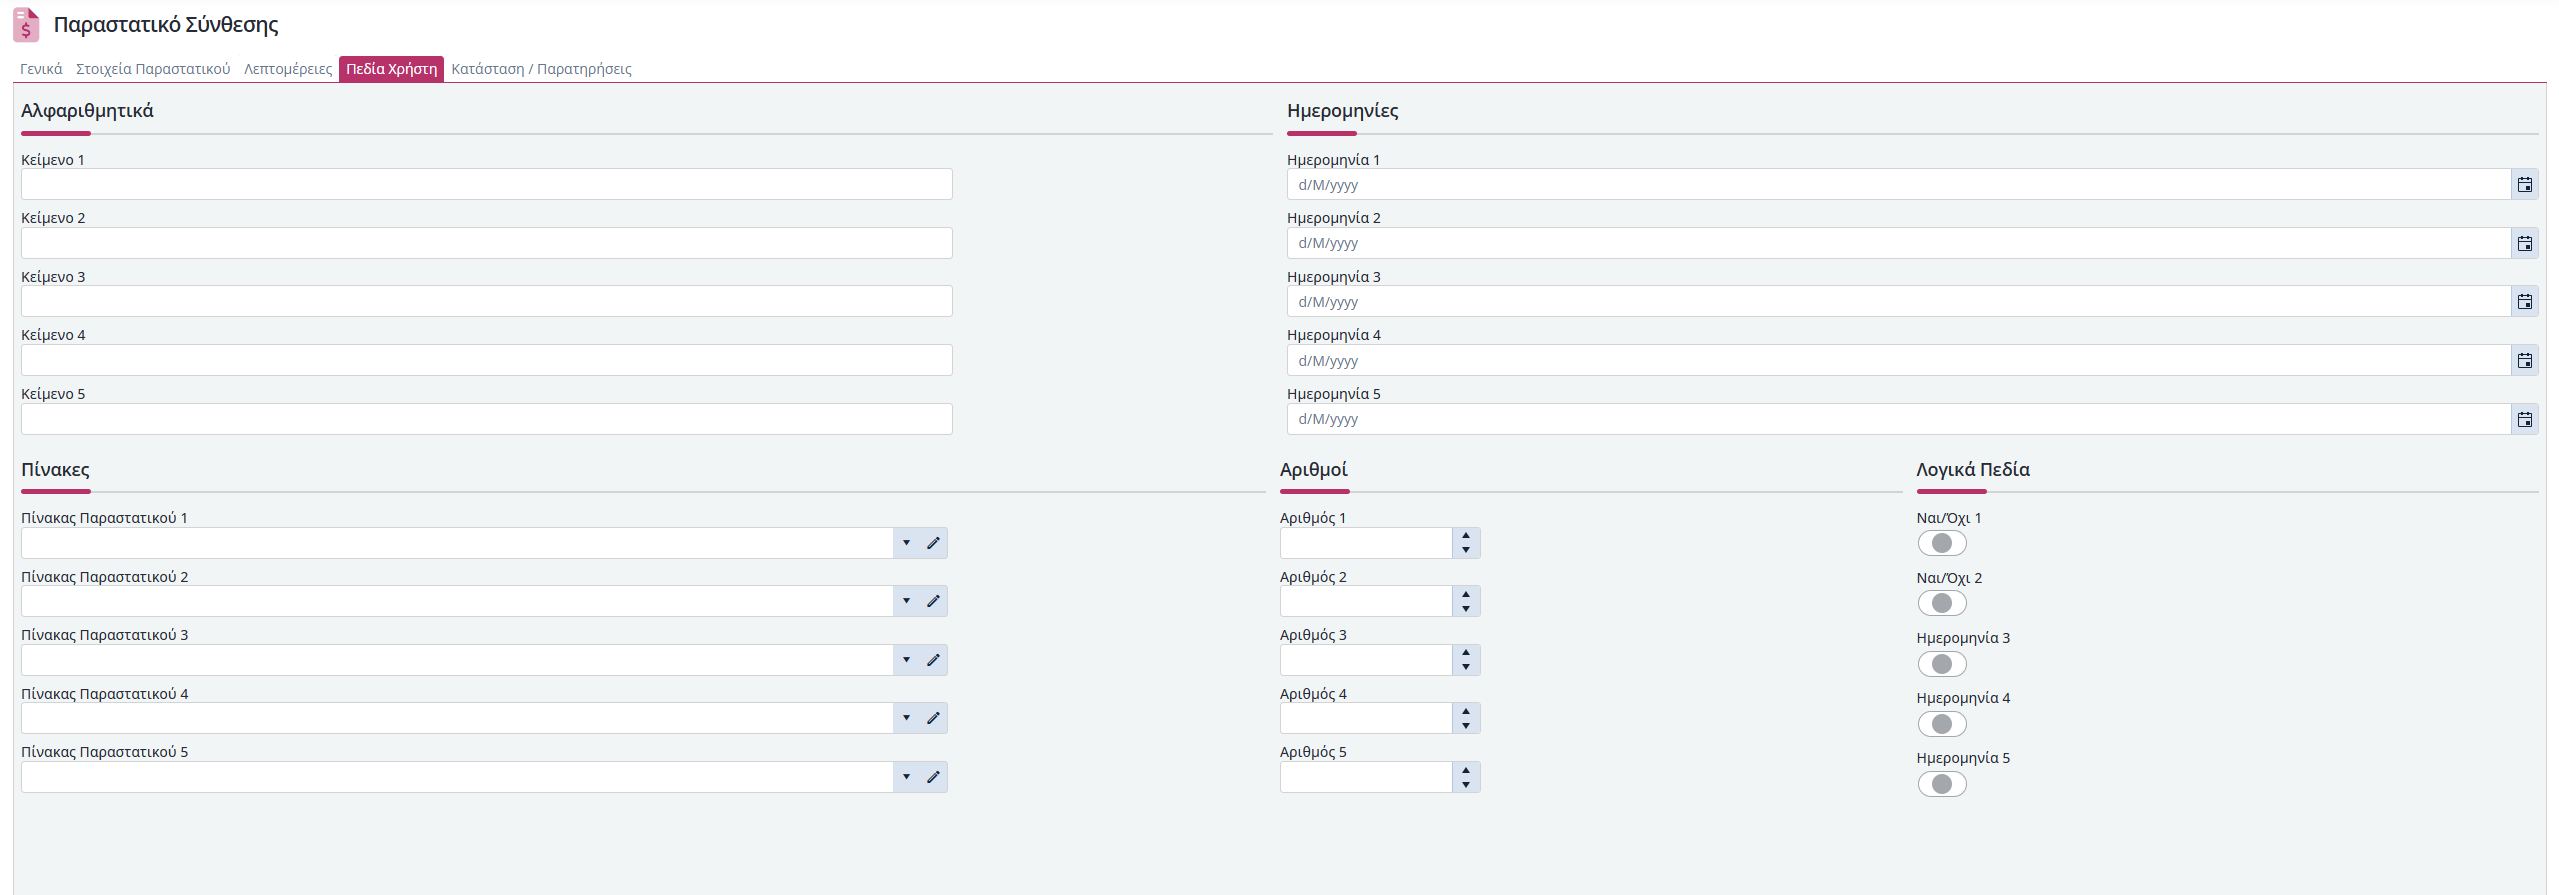Viewport: 2559px width, 895px height.
Task: Open calendar picker for Ημερομηνία 1
Action: coord(2524,185)
